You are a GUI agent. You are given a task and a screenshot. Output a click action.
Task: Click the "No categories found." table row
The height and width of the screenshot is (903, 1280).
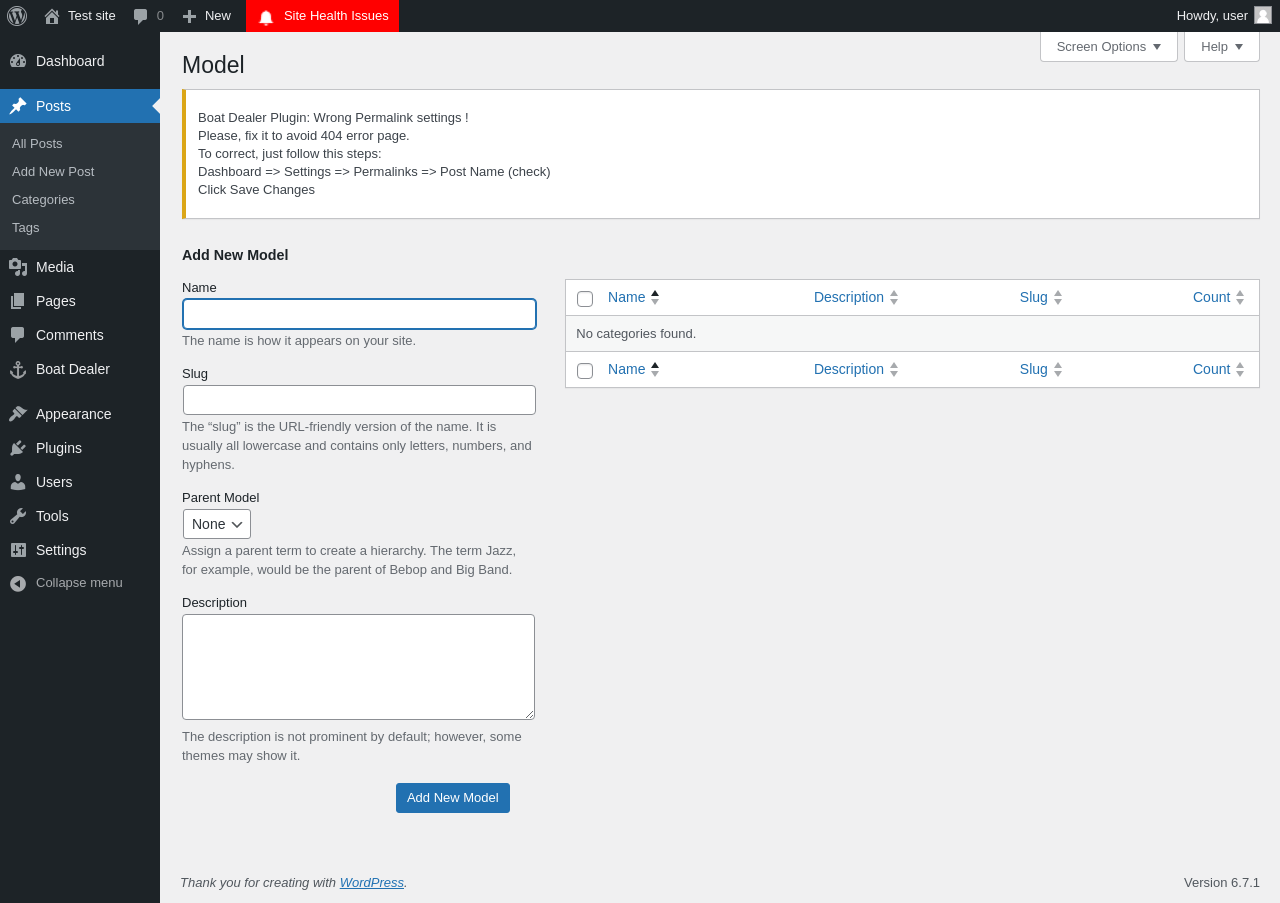click(912, 334)
